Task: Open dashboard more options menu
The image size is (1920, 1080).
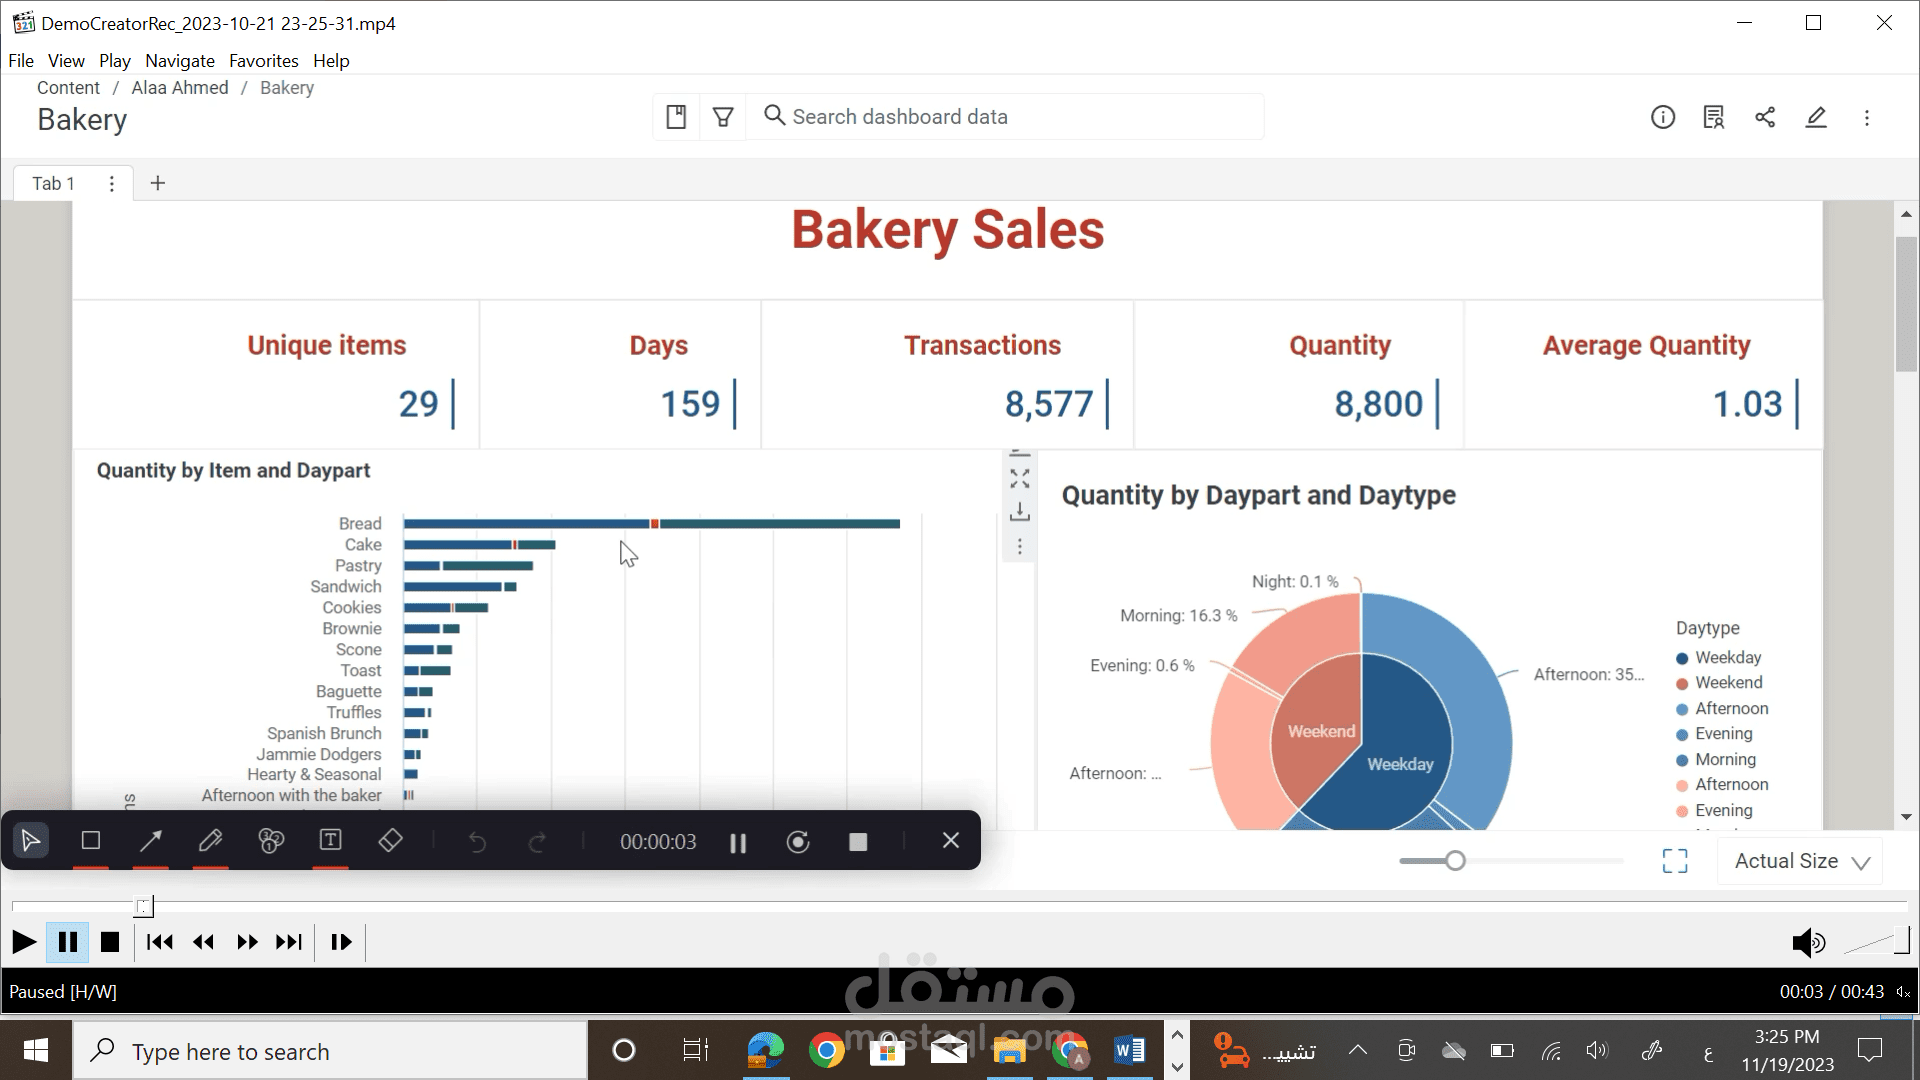Action: click(x=1867, y=117)
